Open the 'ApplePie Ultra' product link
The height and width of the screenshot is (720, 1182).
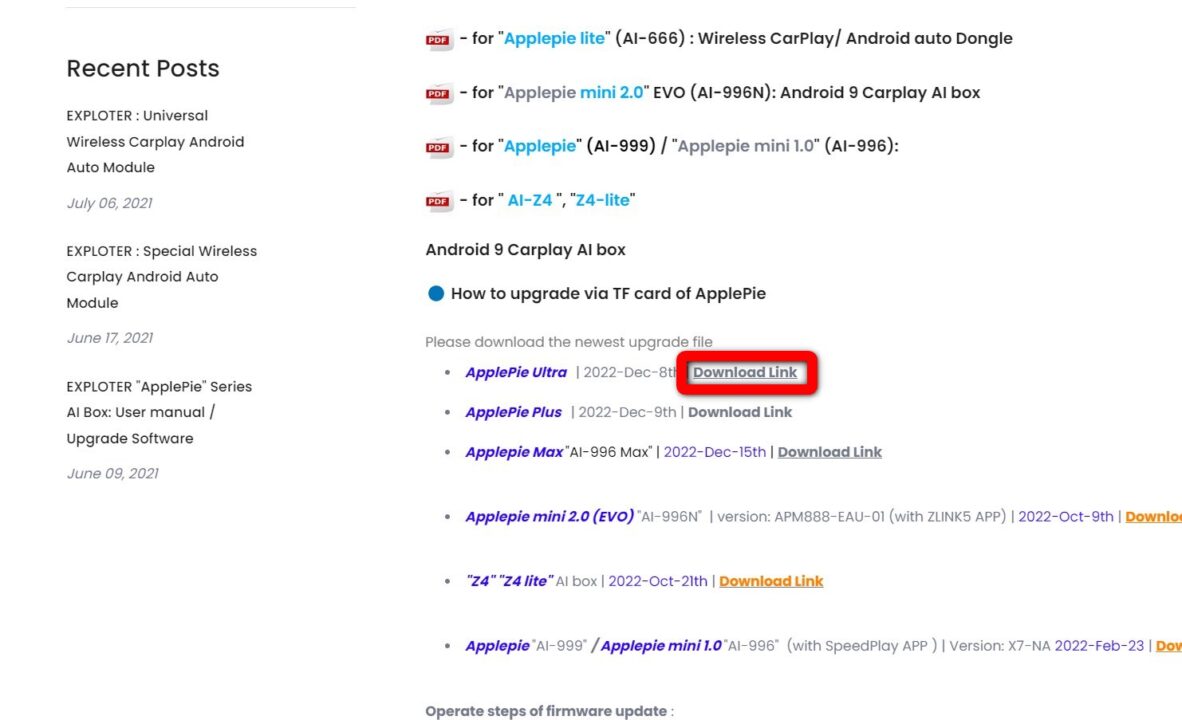click(516, 372)
